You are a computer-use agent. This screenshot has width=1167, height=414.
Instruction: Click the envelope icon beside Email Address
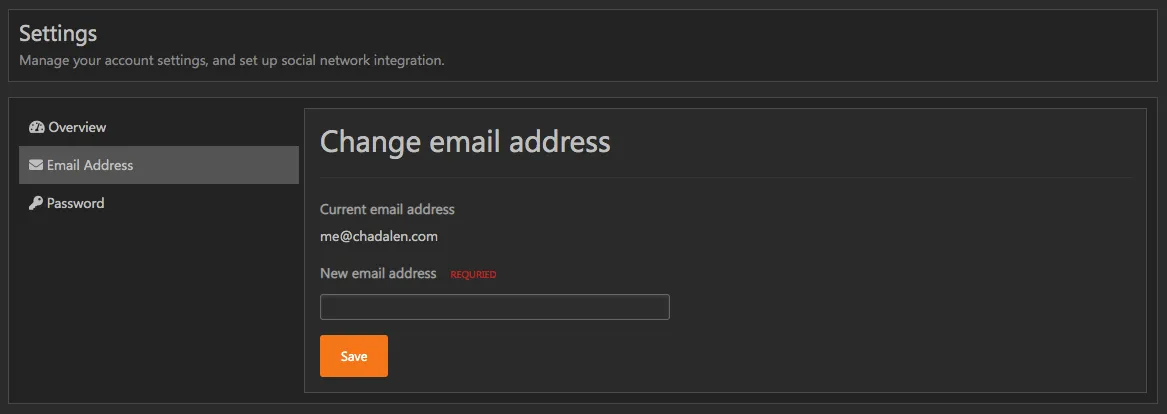pos(36,165)
